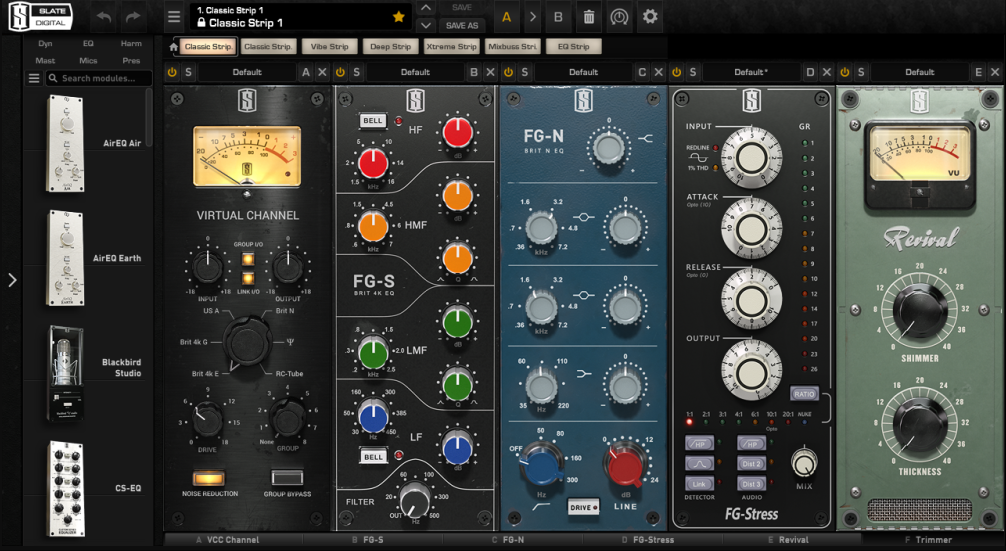Select the EQ Strip tab
Screen dimensions: 1006x551
coord(574,47)
